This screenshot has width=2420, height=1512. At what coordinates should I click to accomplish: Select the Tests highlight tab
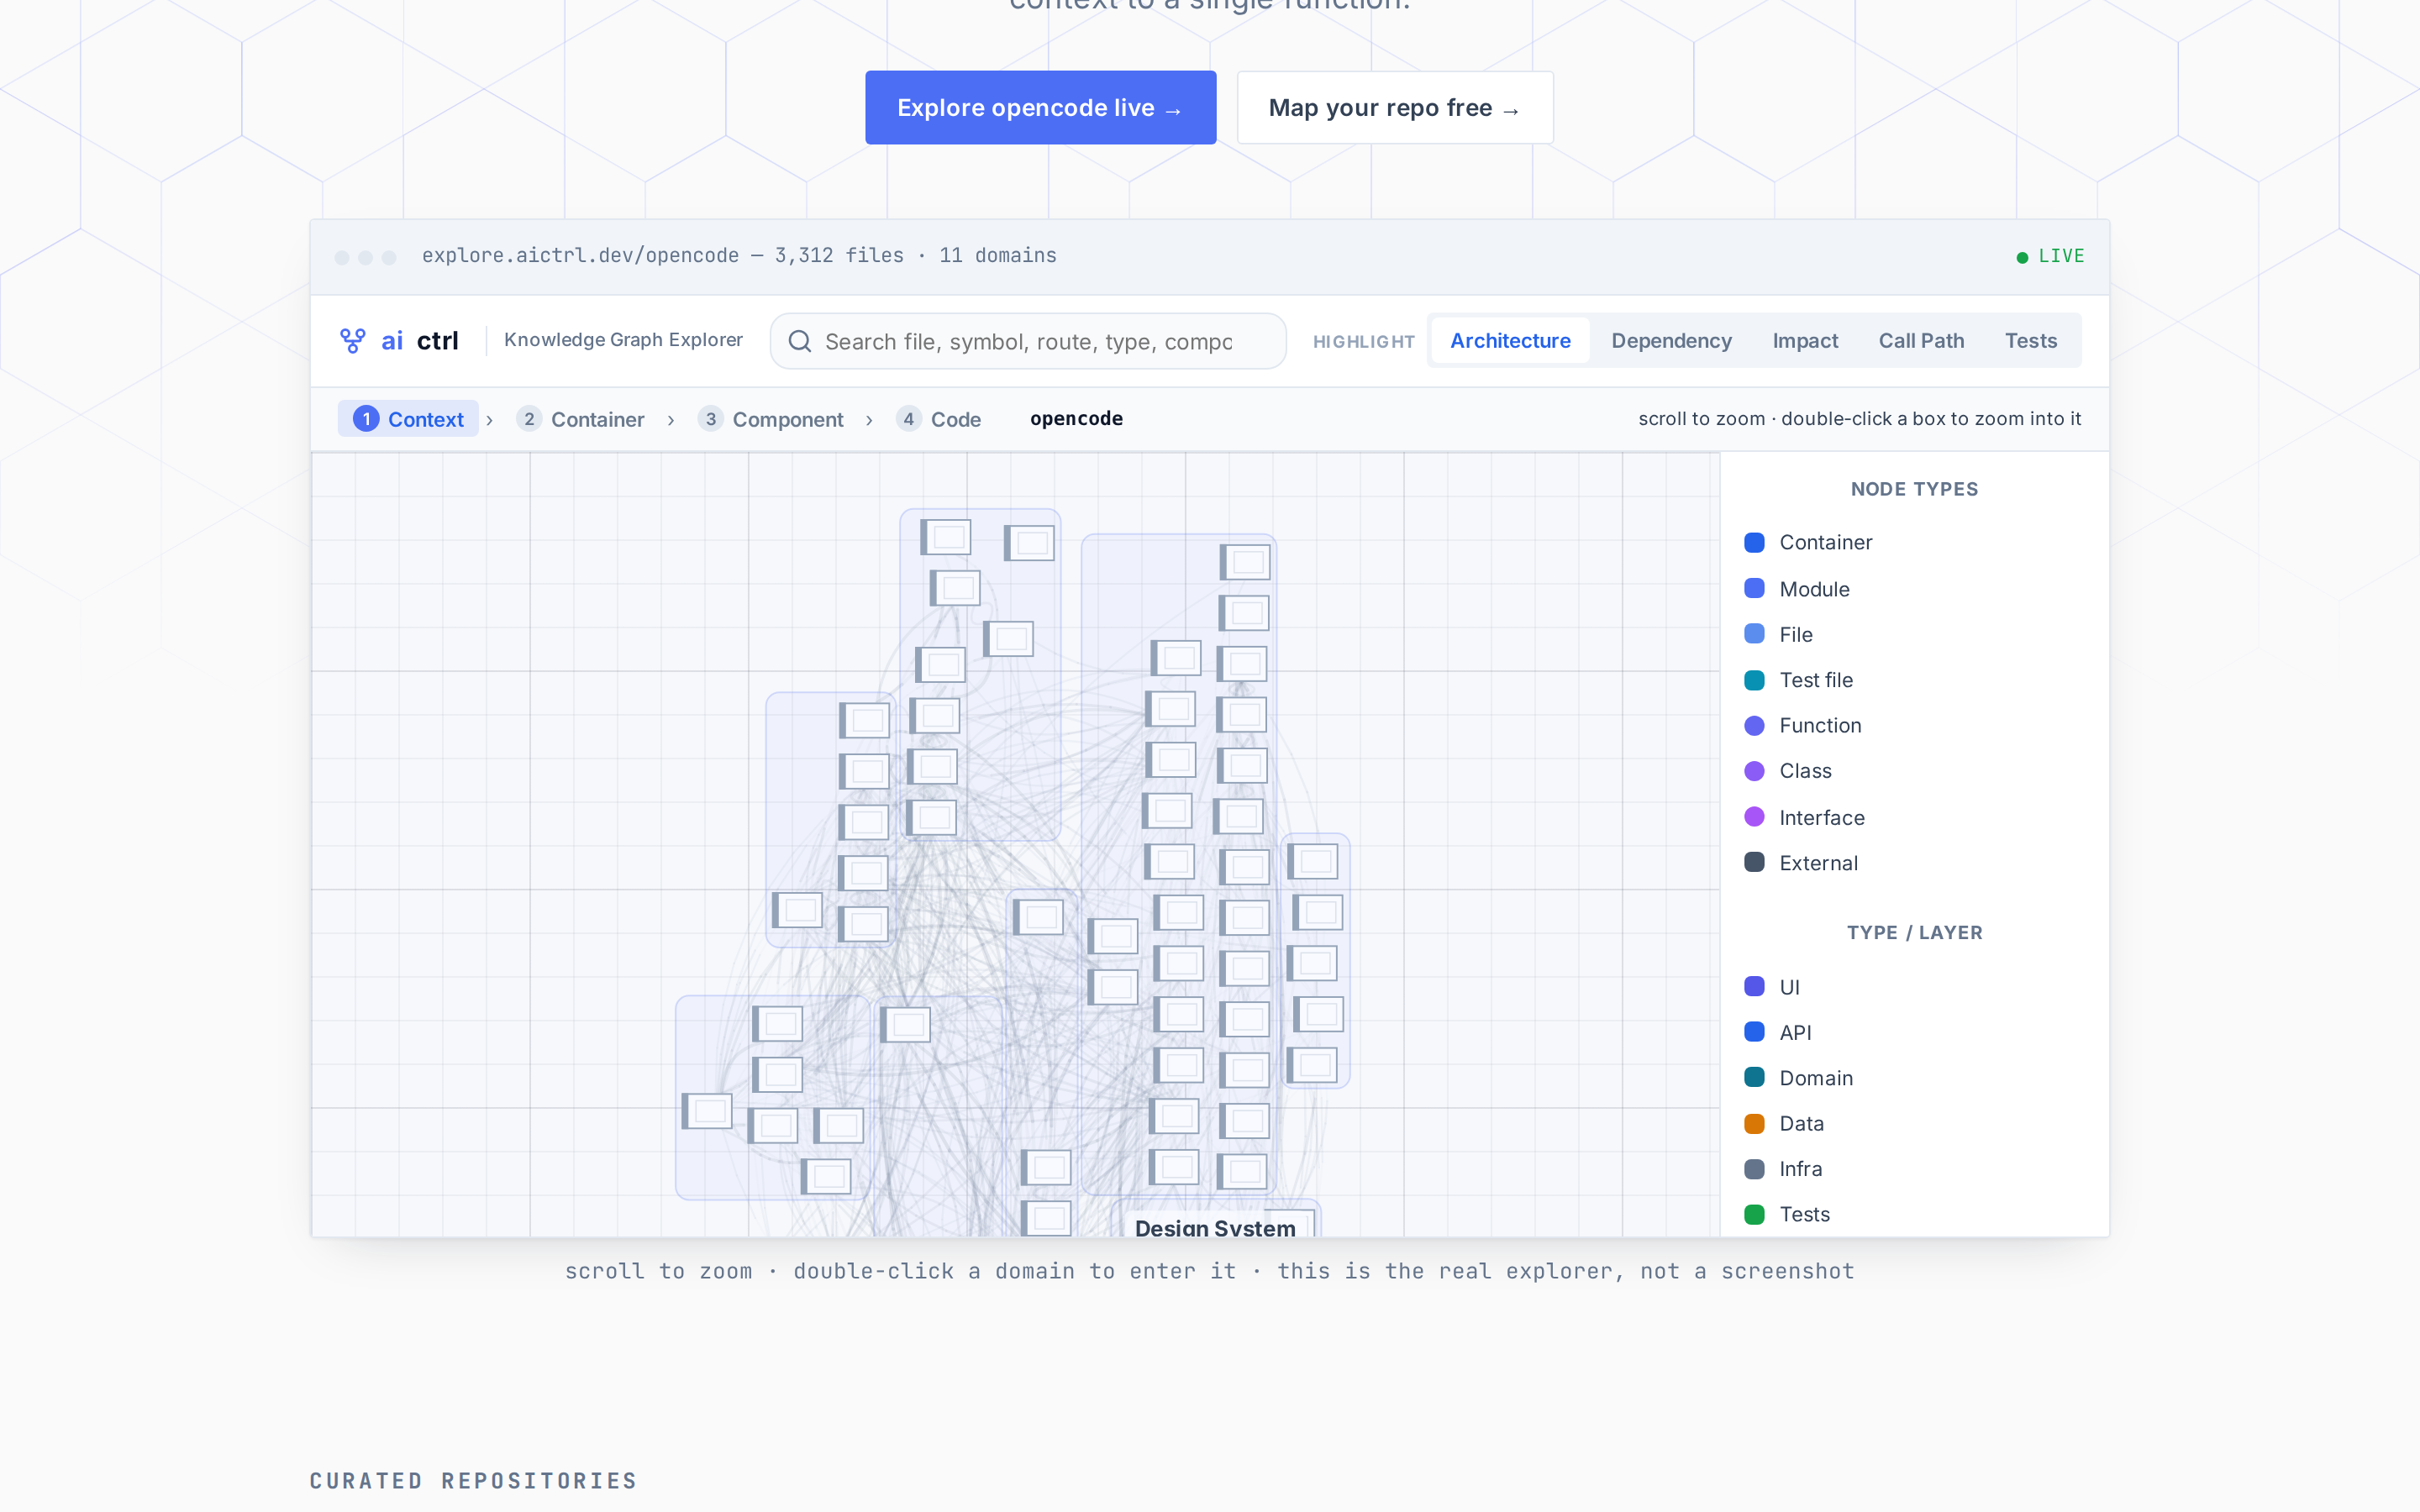pos(2030,341)
